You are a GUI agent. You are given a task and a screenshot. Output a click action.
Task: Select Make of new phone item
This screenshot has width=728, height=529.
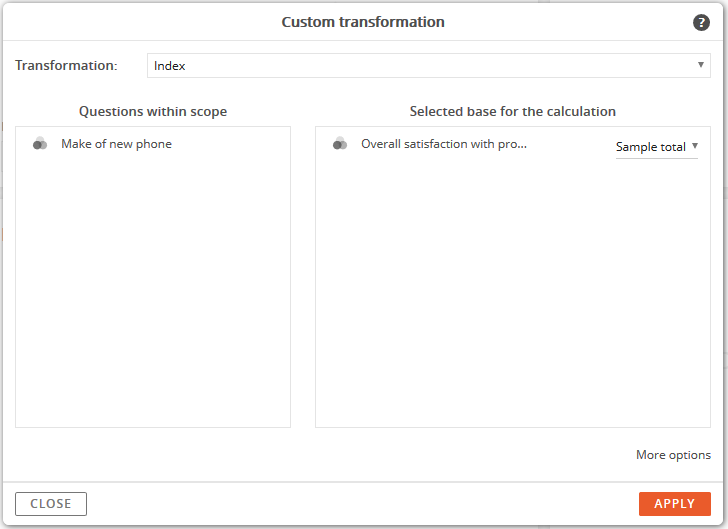tap(117, 144)
